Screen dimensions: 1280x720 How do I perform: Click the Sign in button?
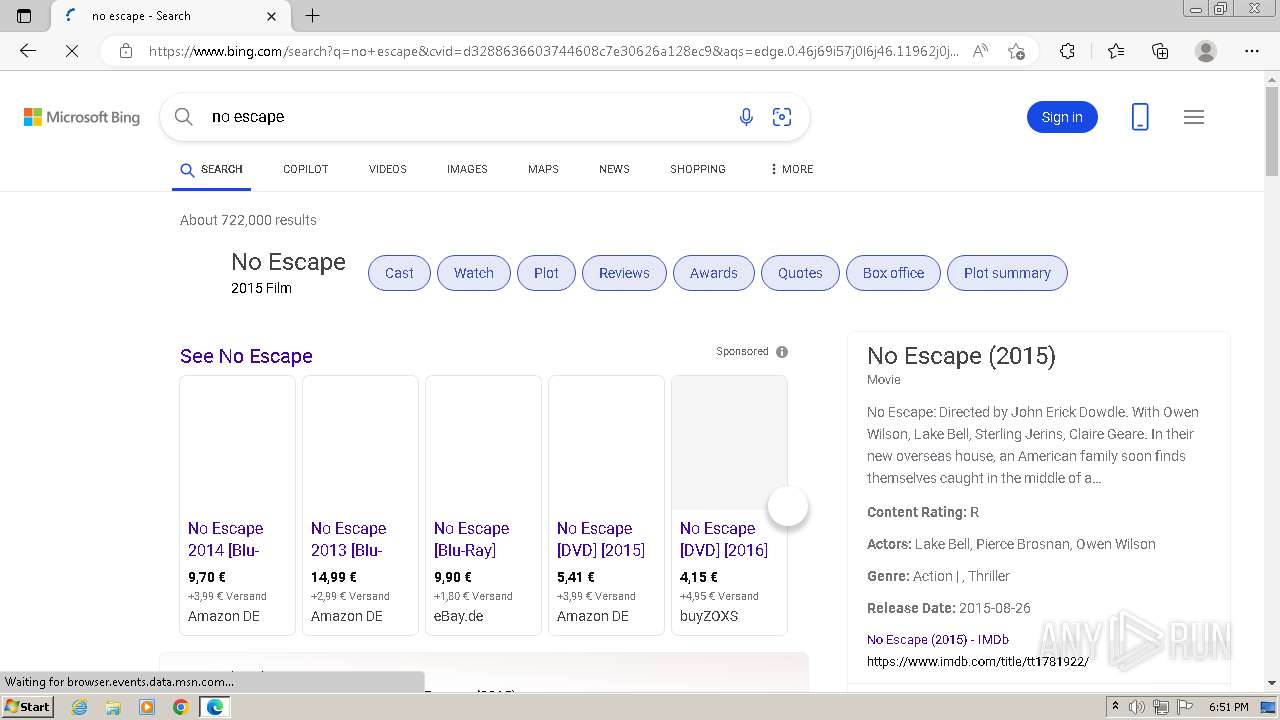(x=1062, y=117)
